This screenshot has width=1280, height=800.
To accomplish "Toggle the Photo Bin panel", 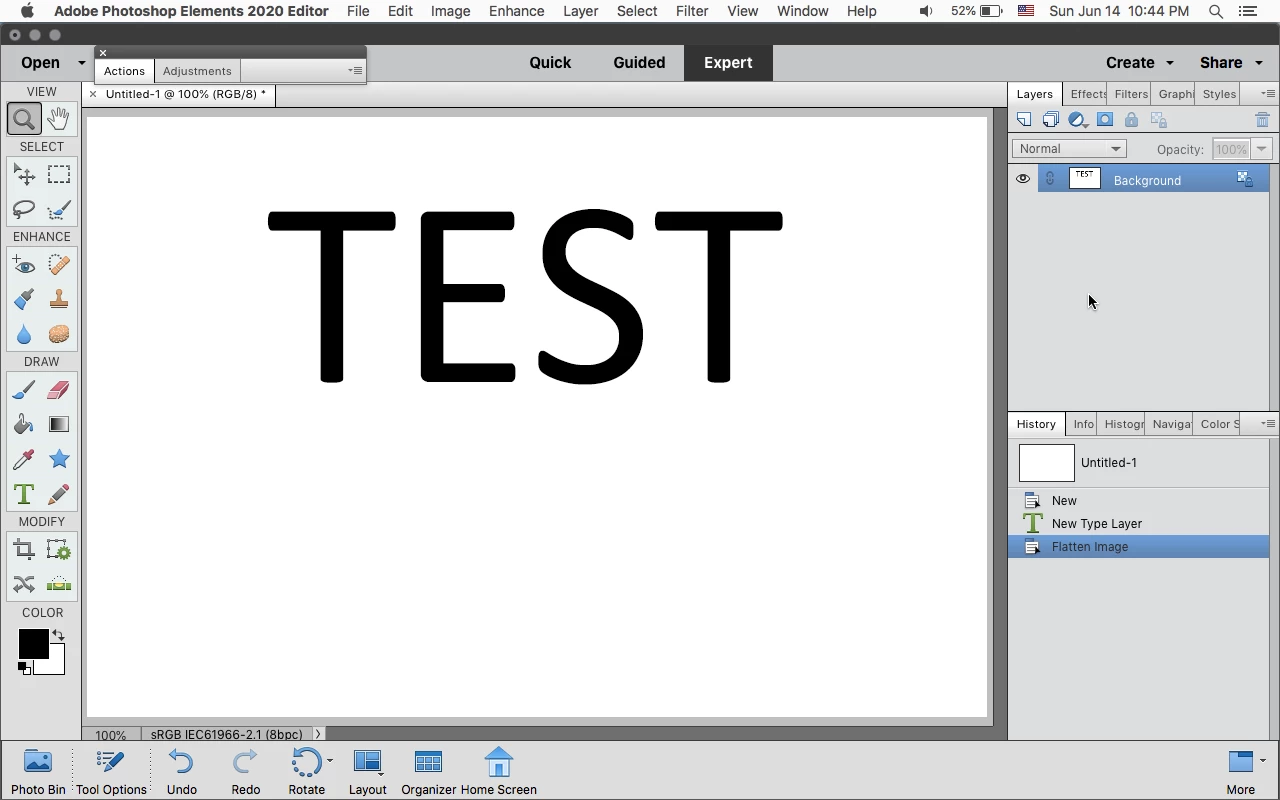I will tap(38, 771).
